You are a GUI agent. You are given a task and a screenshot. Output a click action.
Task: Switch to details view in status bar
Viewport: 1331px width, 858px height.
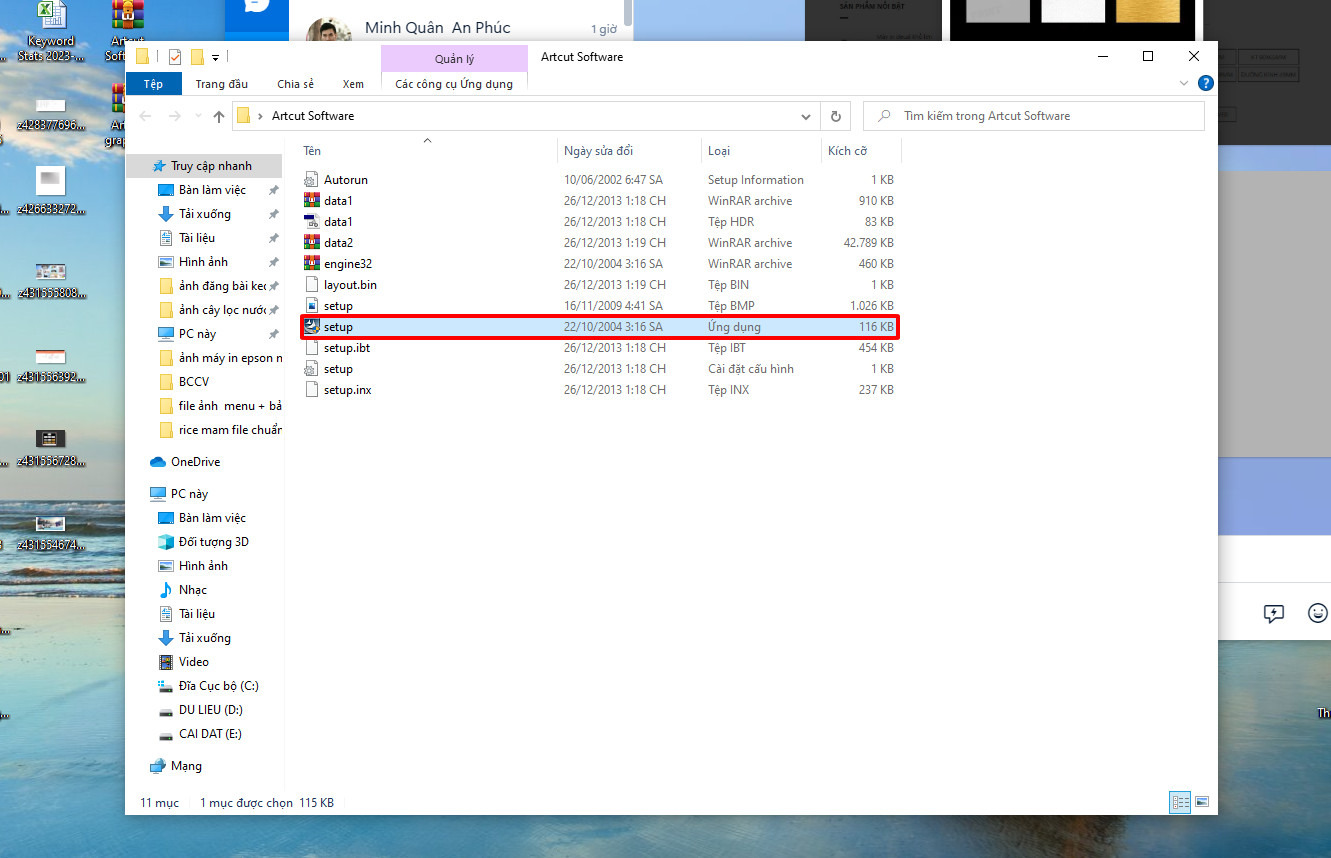point(1180,802)
